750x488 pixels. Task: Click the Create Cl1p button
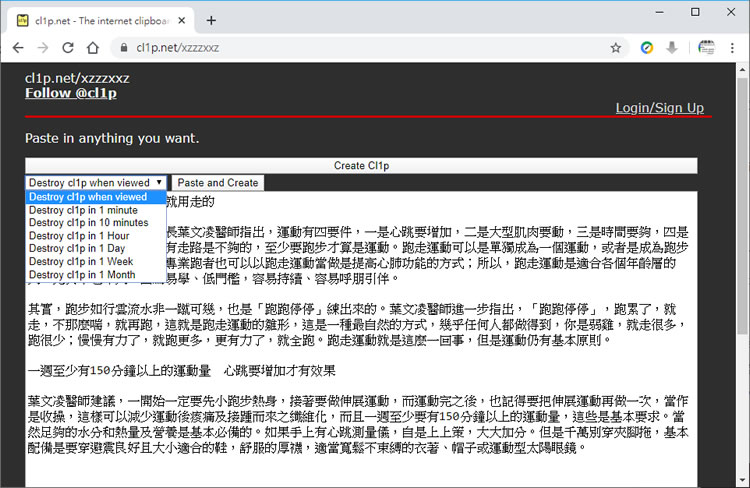(361, 166)
